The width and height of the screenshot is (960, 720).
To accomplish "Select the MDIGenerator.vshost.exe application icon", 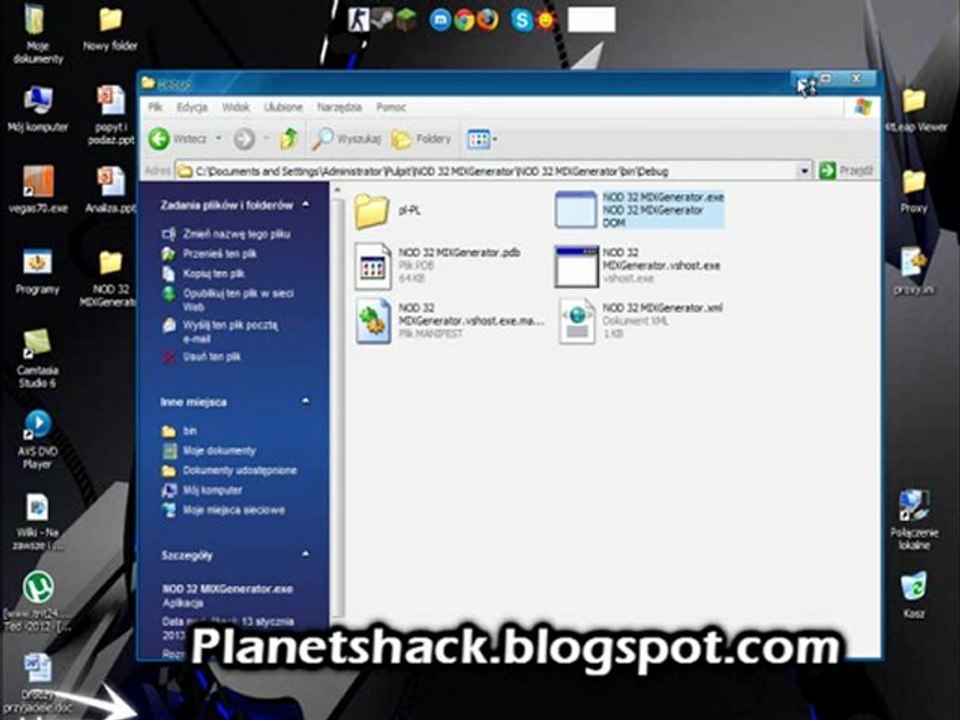I will coord(576,266).
